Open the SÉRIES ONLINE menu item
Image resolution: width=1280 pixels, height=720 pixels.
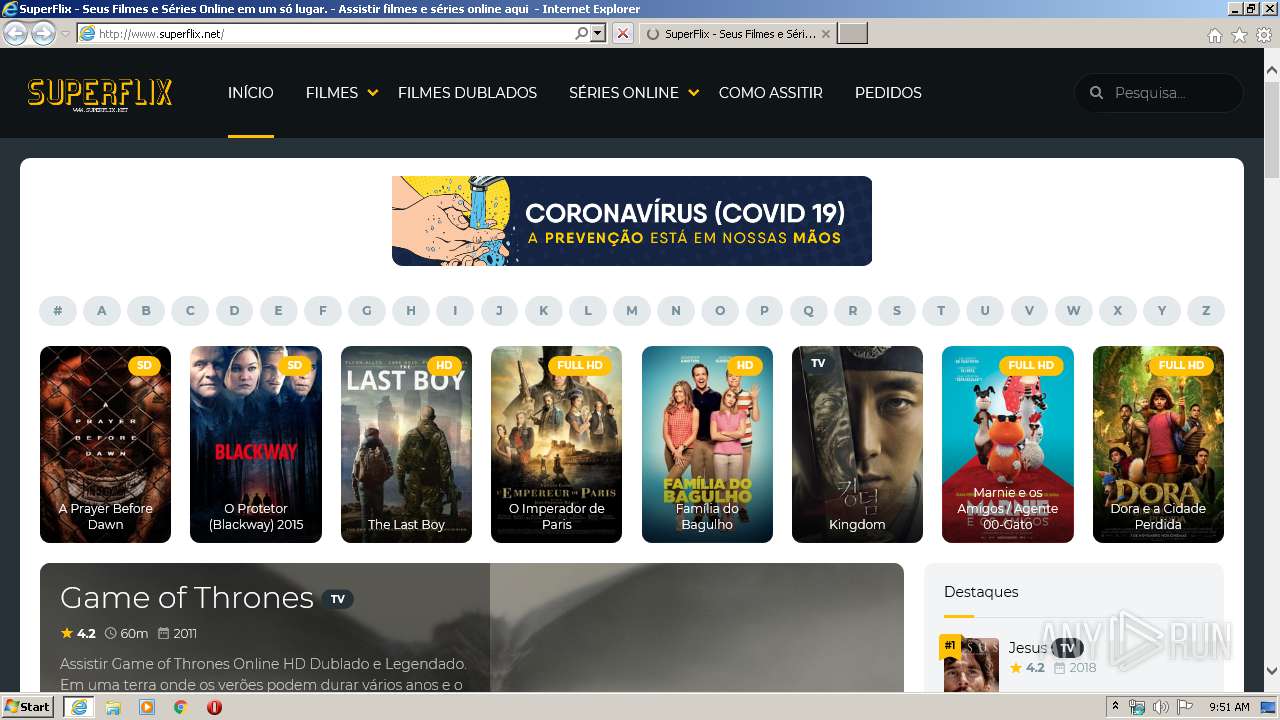click(624, 93)
